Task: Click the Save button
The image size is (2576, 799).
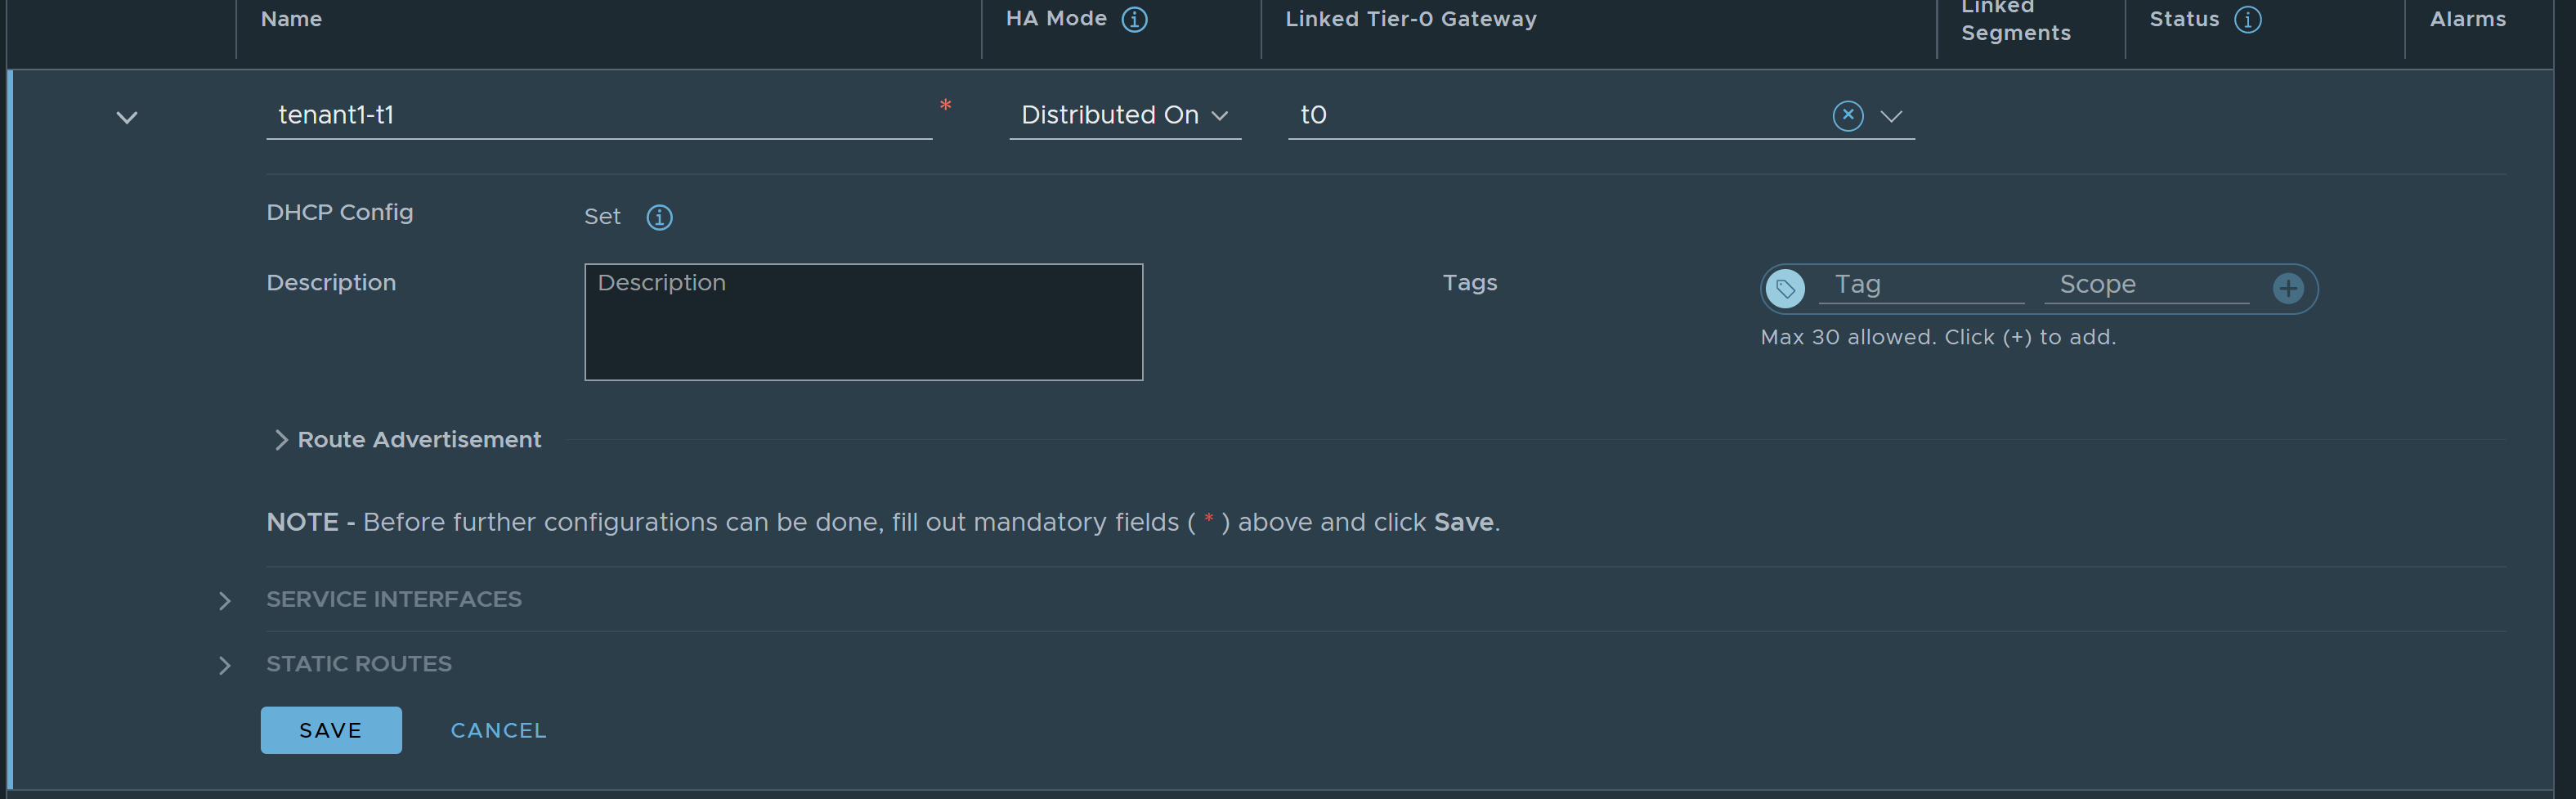Action: pos(331,730)
